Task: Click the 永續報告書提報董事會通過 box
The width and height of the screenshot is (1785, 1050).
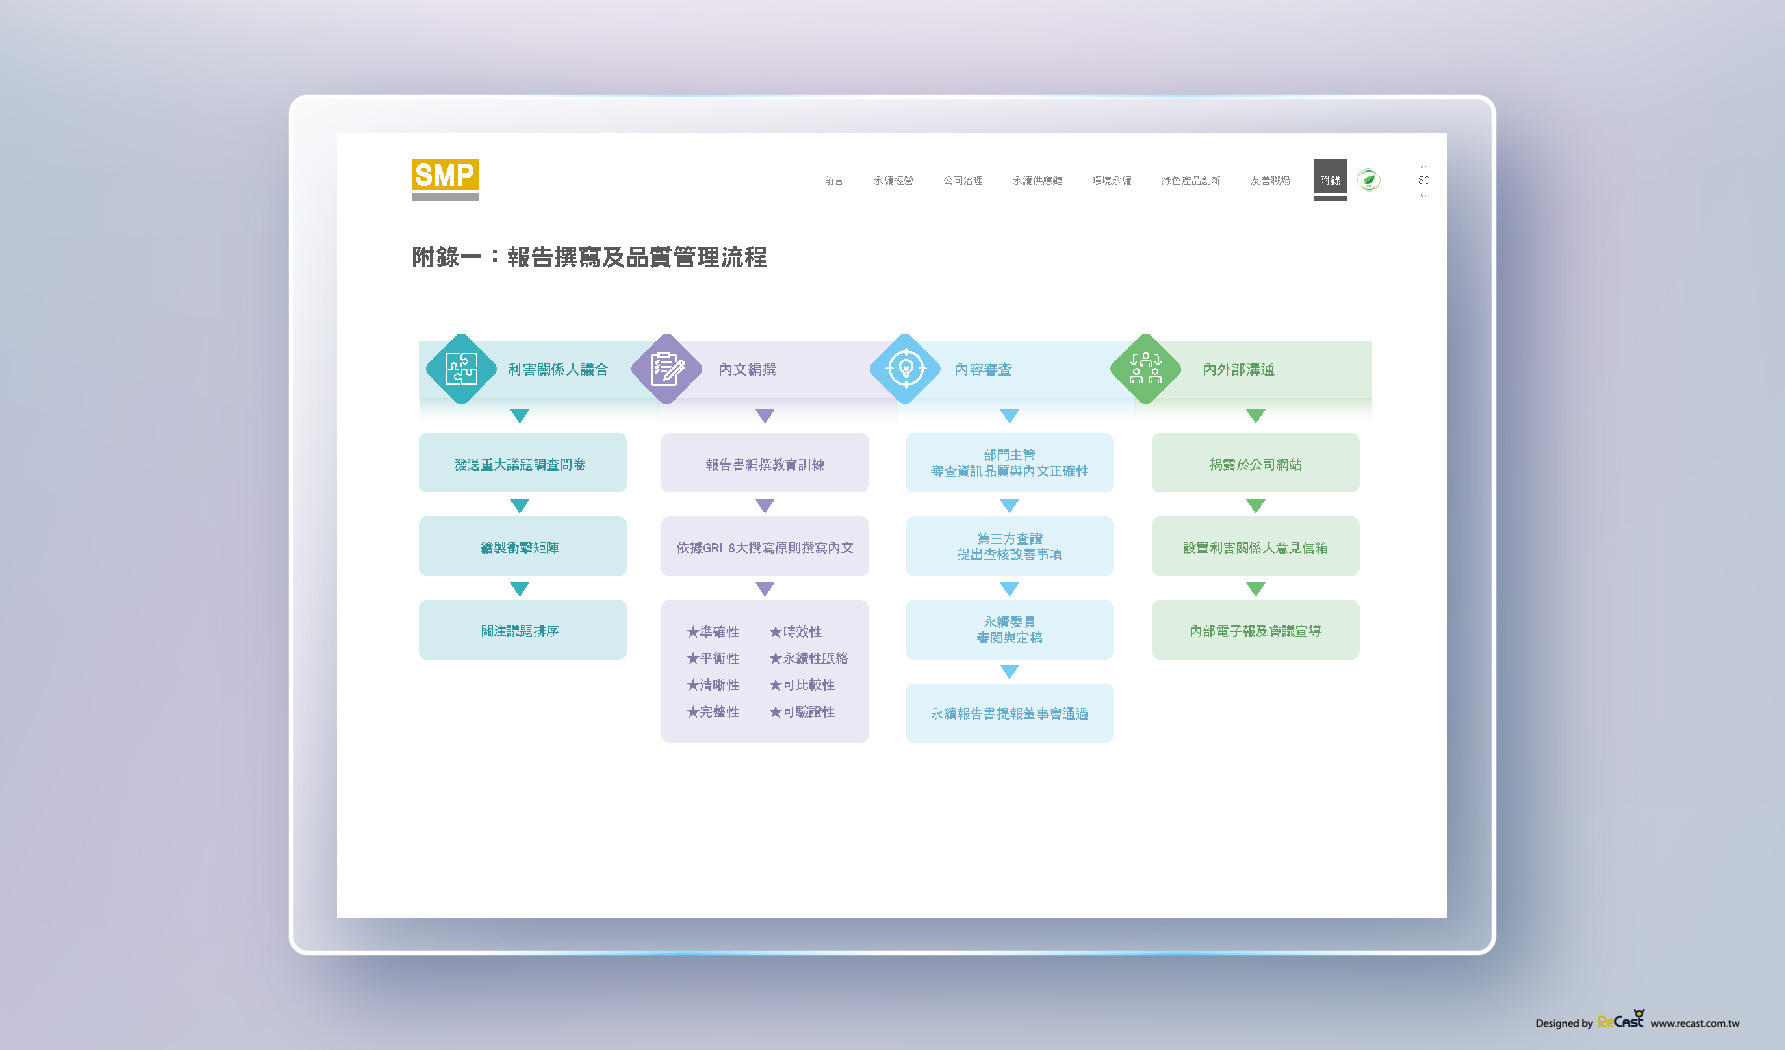Action: [1010, 713]
